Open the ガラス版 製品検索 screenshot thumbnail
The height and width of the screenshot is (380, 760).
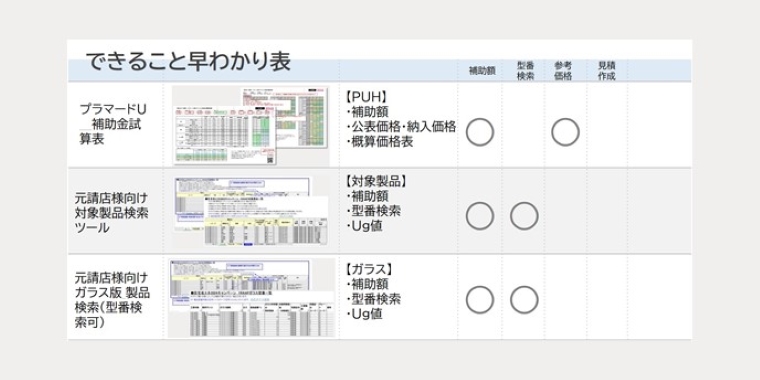coord(252,298)
